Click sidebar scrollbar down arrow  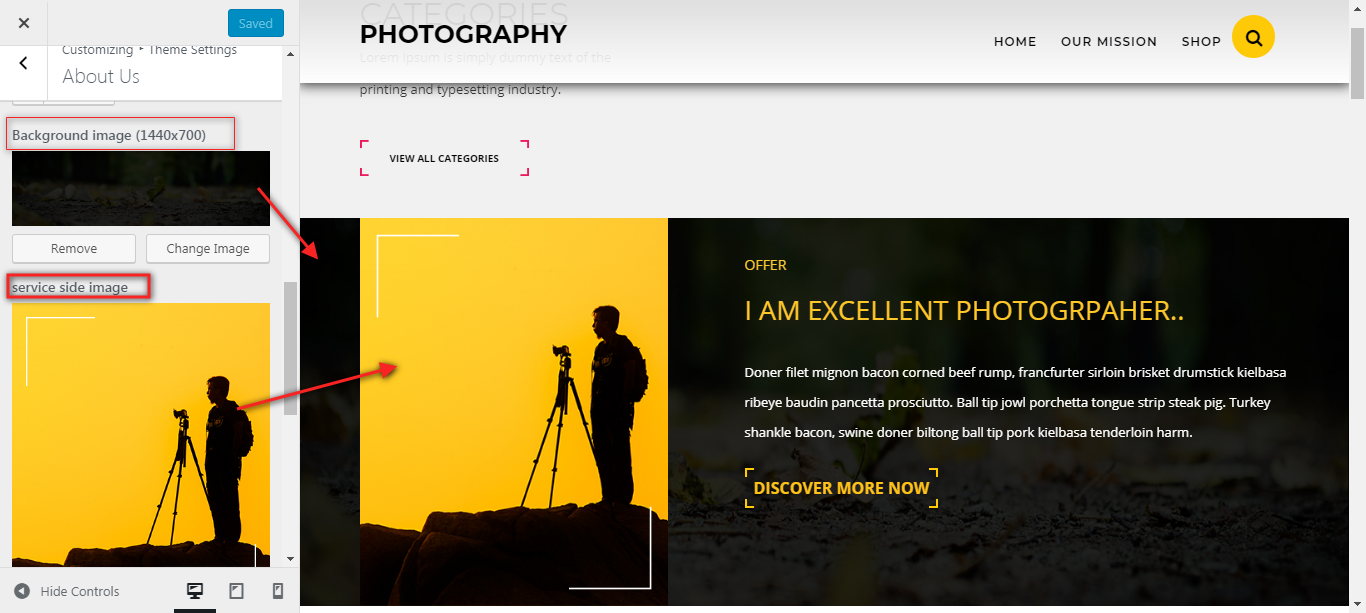coord(291,559)
